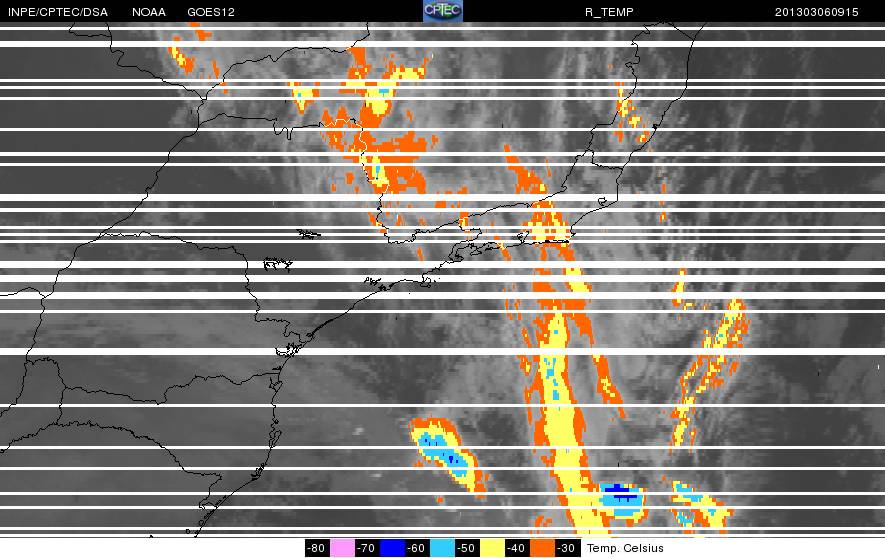Image resolution: width=885 pixels, height=558 pixels.
Task: Click the 201303060915 timestamp
Action: click(x=817, y=12)
